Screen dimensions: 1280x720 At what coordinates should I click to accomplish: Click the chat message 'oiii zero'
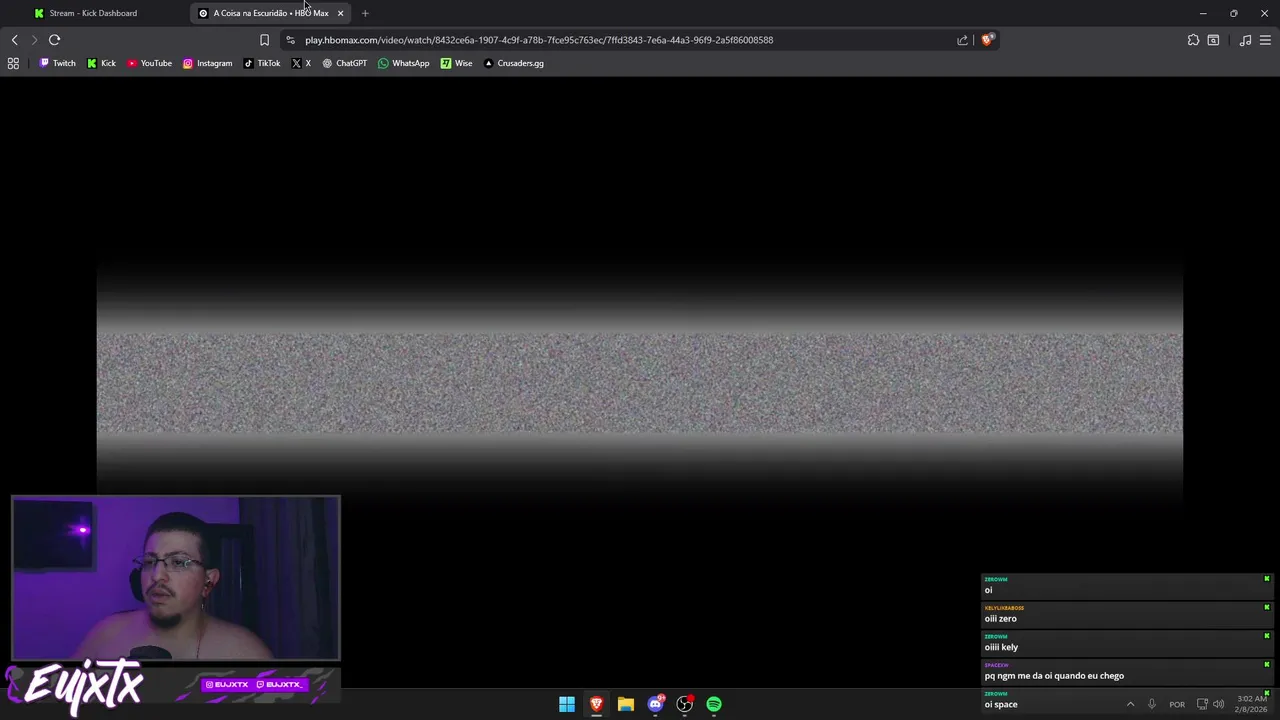(x=1000, y=619)
